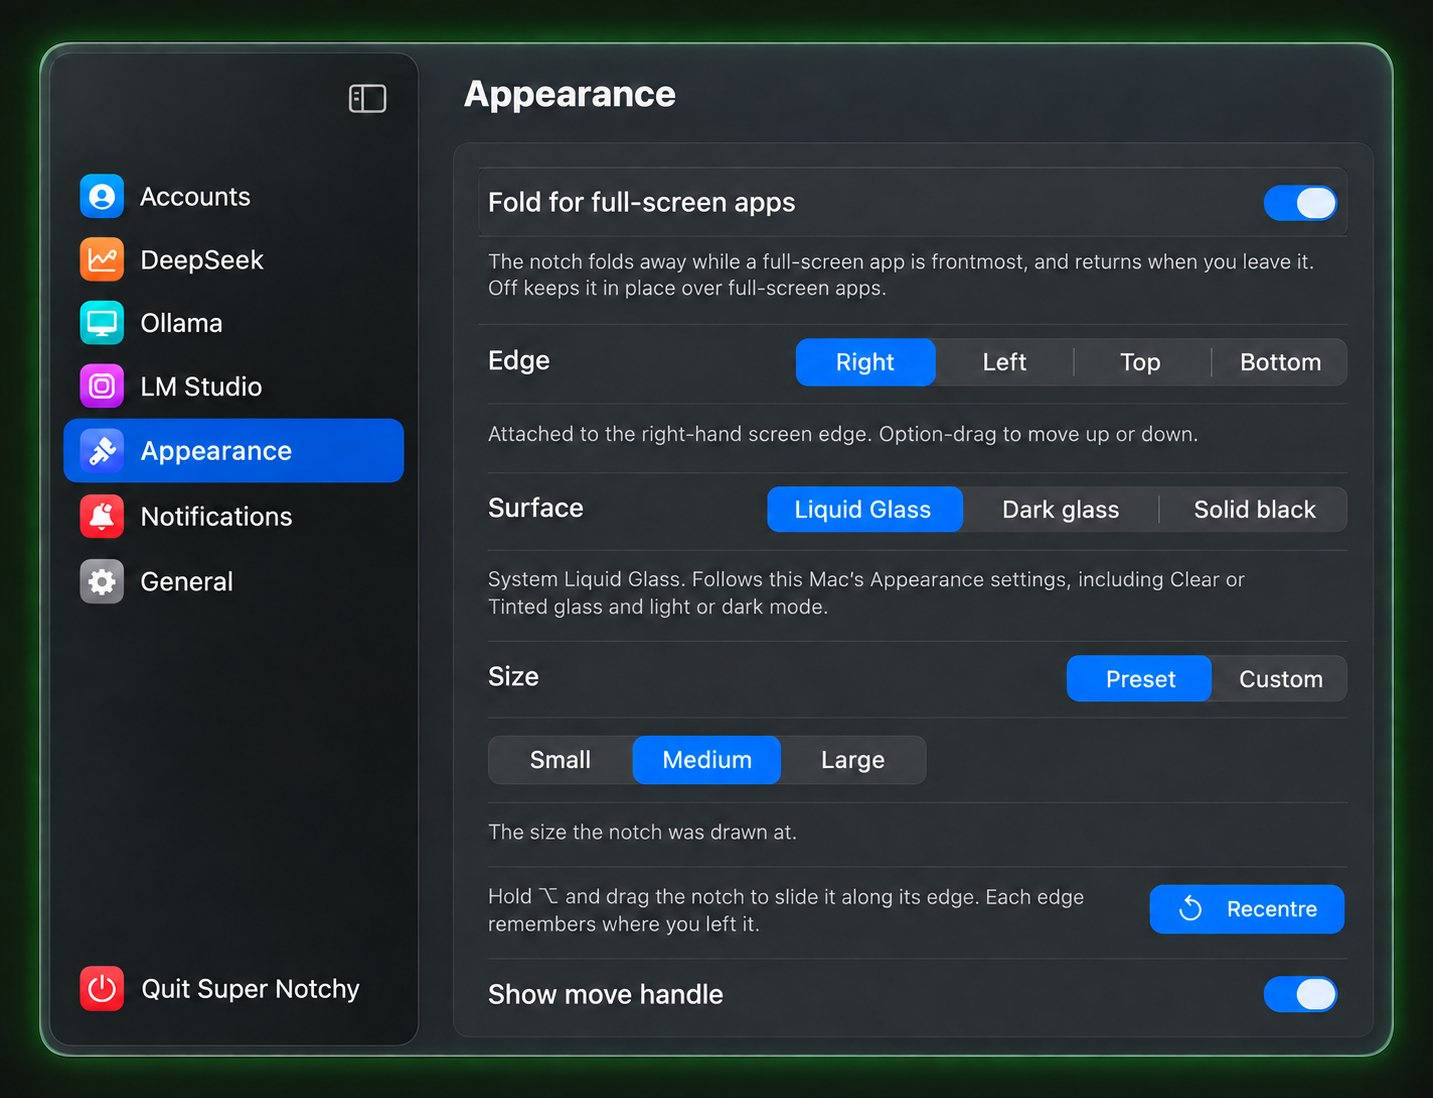Click the orange DeepSeek chart icon

tap(102, 260)
